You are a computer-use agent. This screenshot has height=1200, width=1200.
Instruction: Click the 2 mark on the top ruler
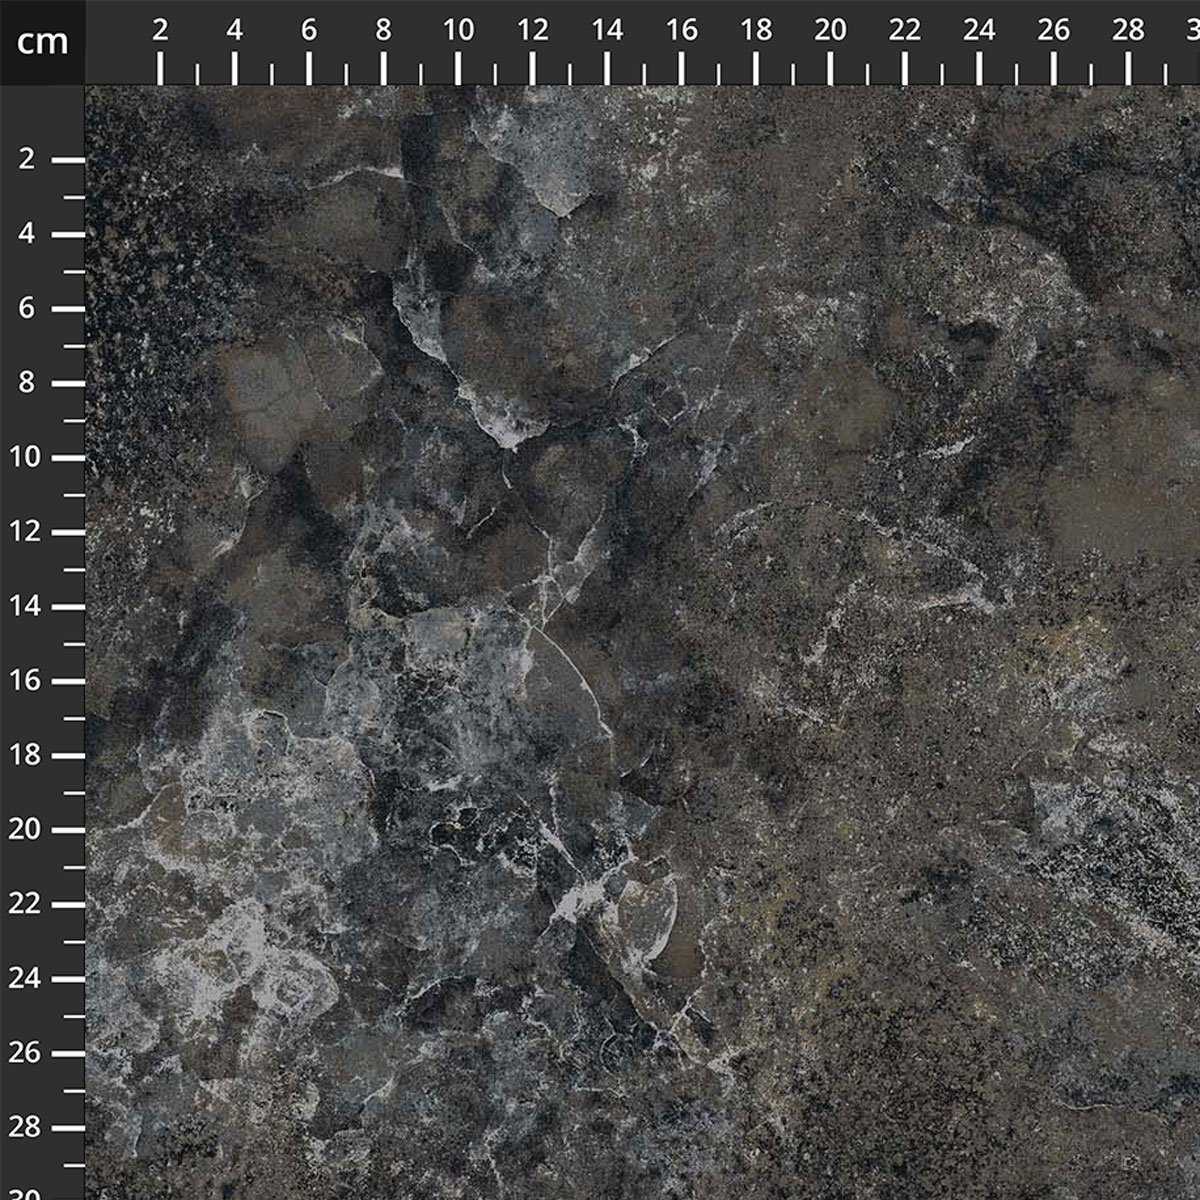160,31
